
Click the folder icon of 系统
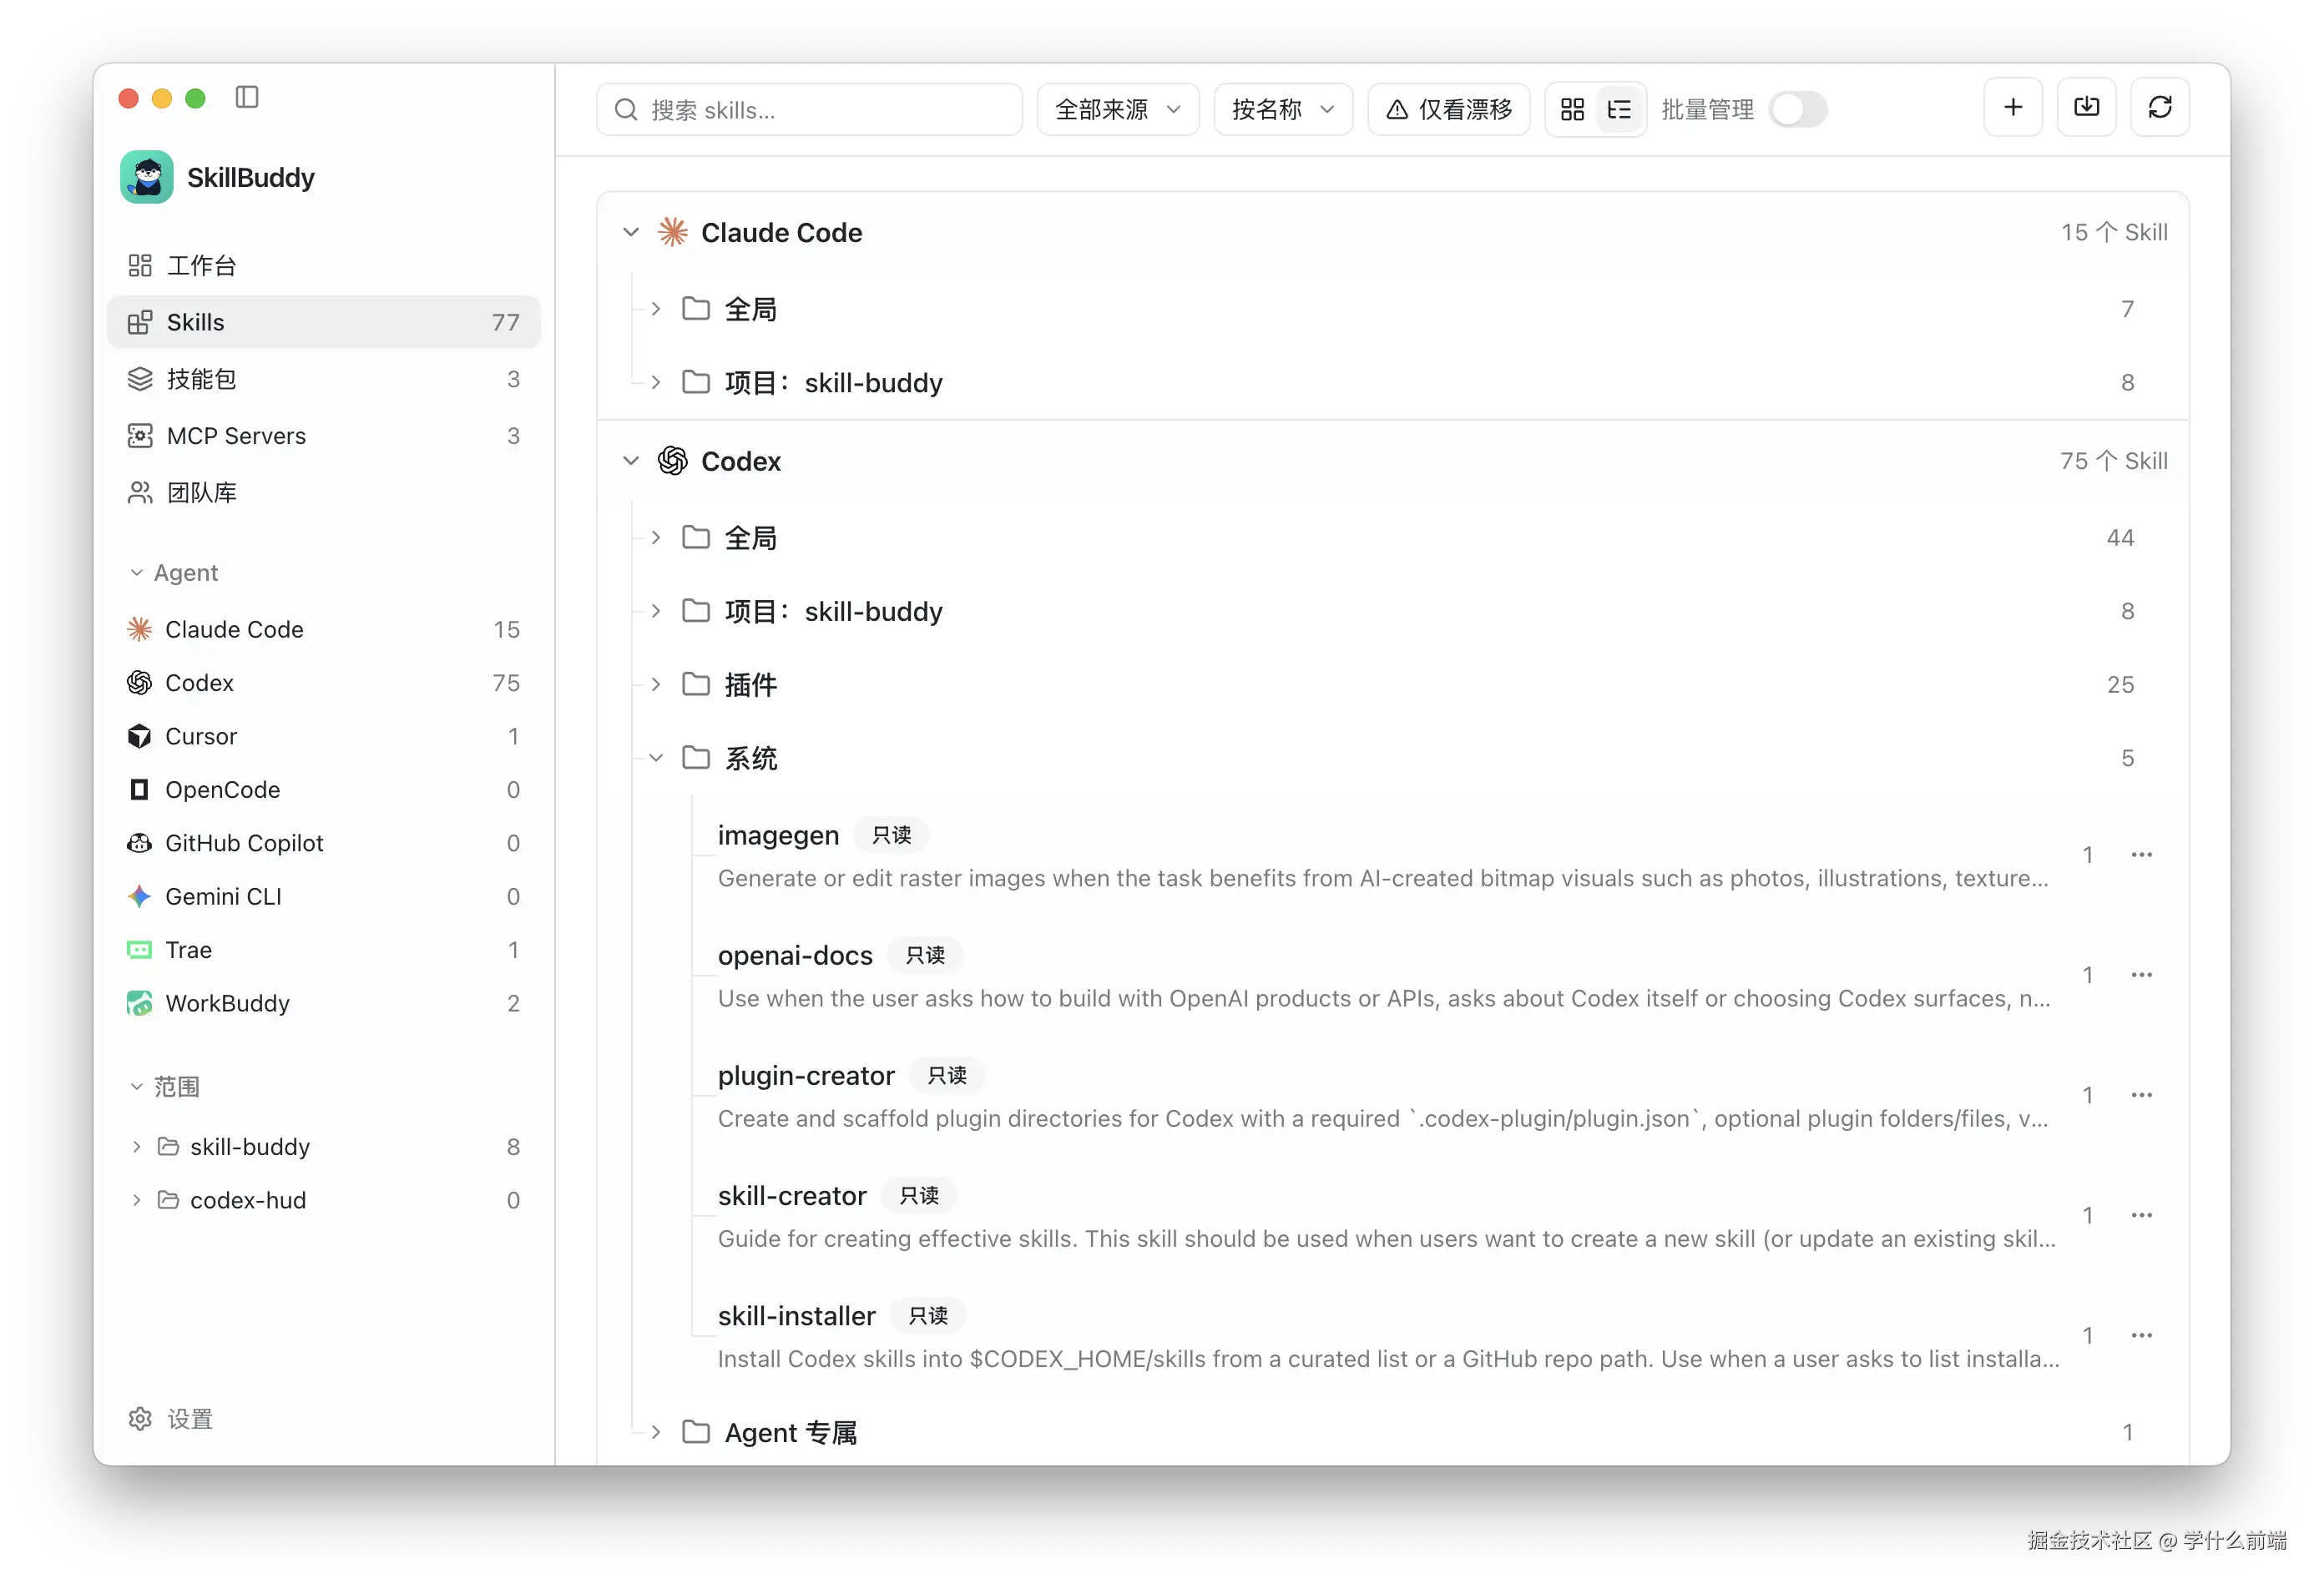(x=696, y=758)
